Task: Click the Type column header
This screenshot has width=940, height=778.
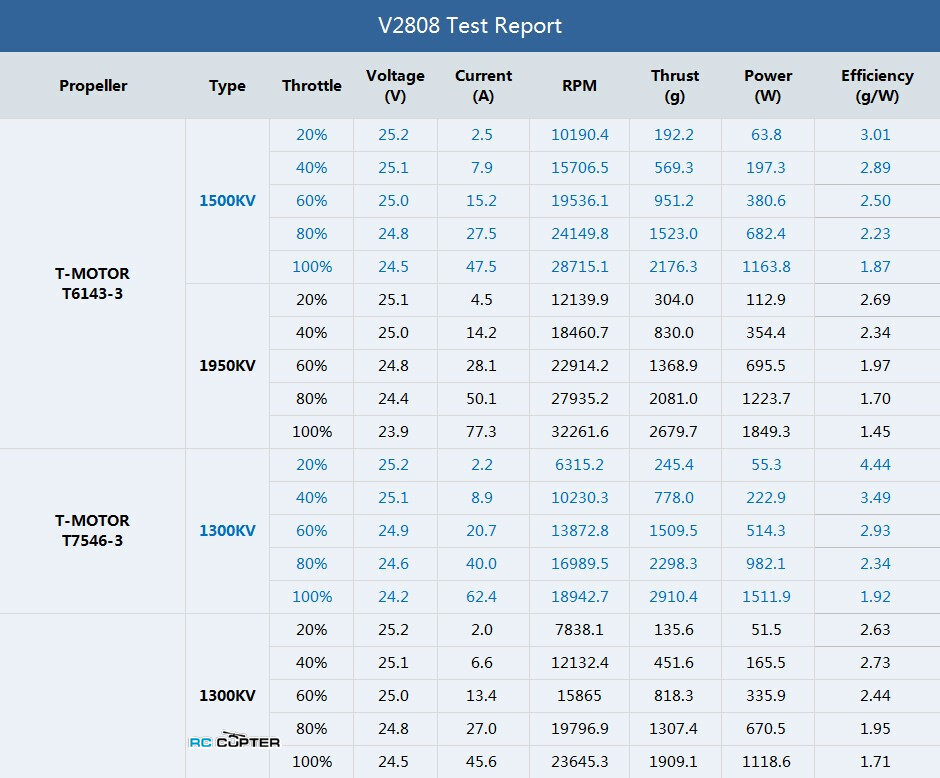Action: coord(227,86)
